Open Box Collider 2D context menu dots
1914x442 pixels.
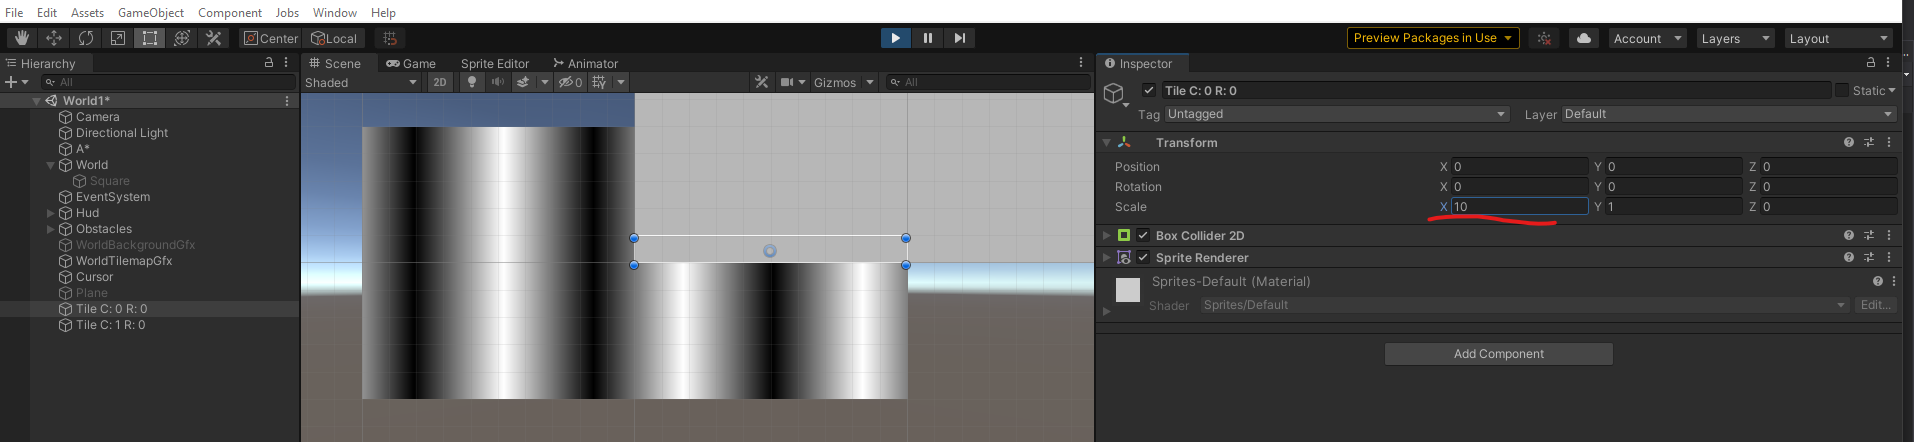[1889, 235]
